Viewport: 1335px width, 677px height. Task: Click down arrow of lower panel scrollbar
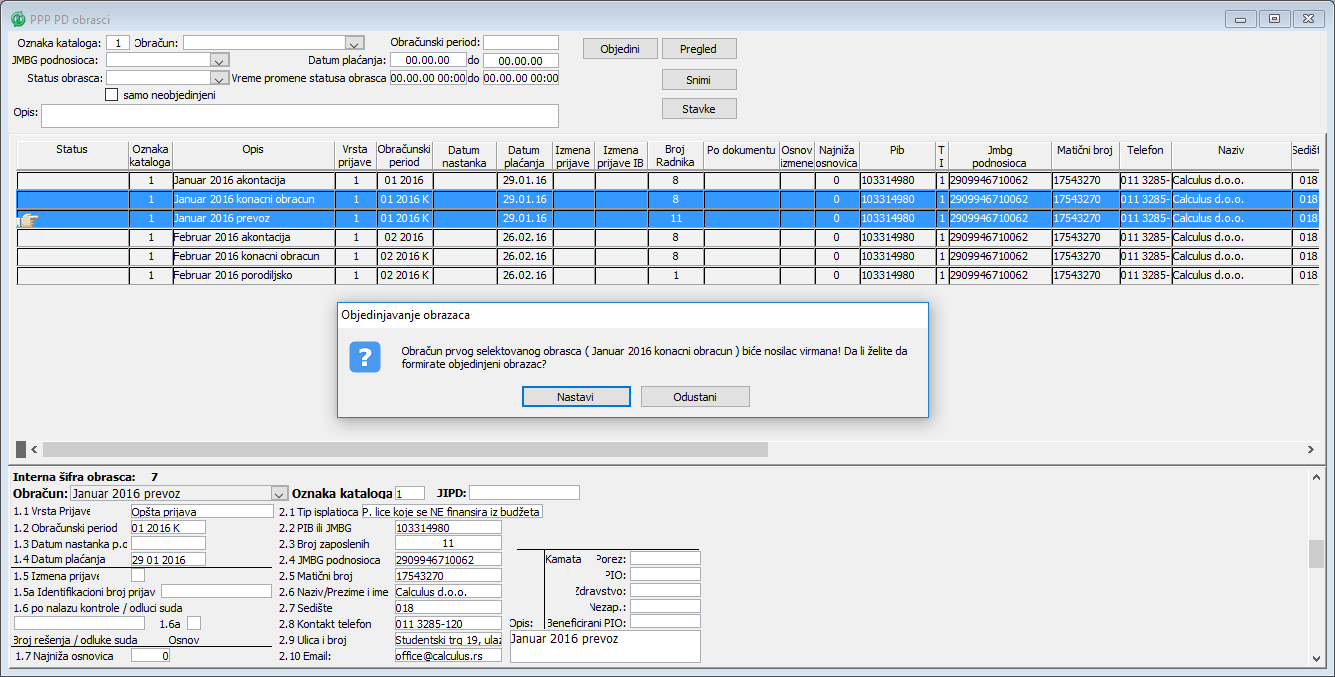tap(1317, 658)
